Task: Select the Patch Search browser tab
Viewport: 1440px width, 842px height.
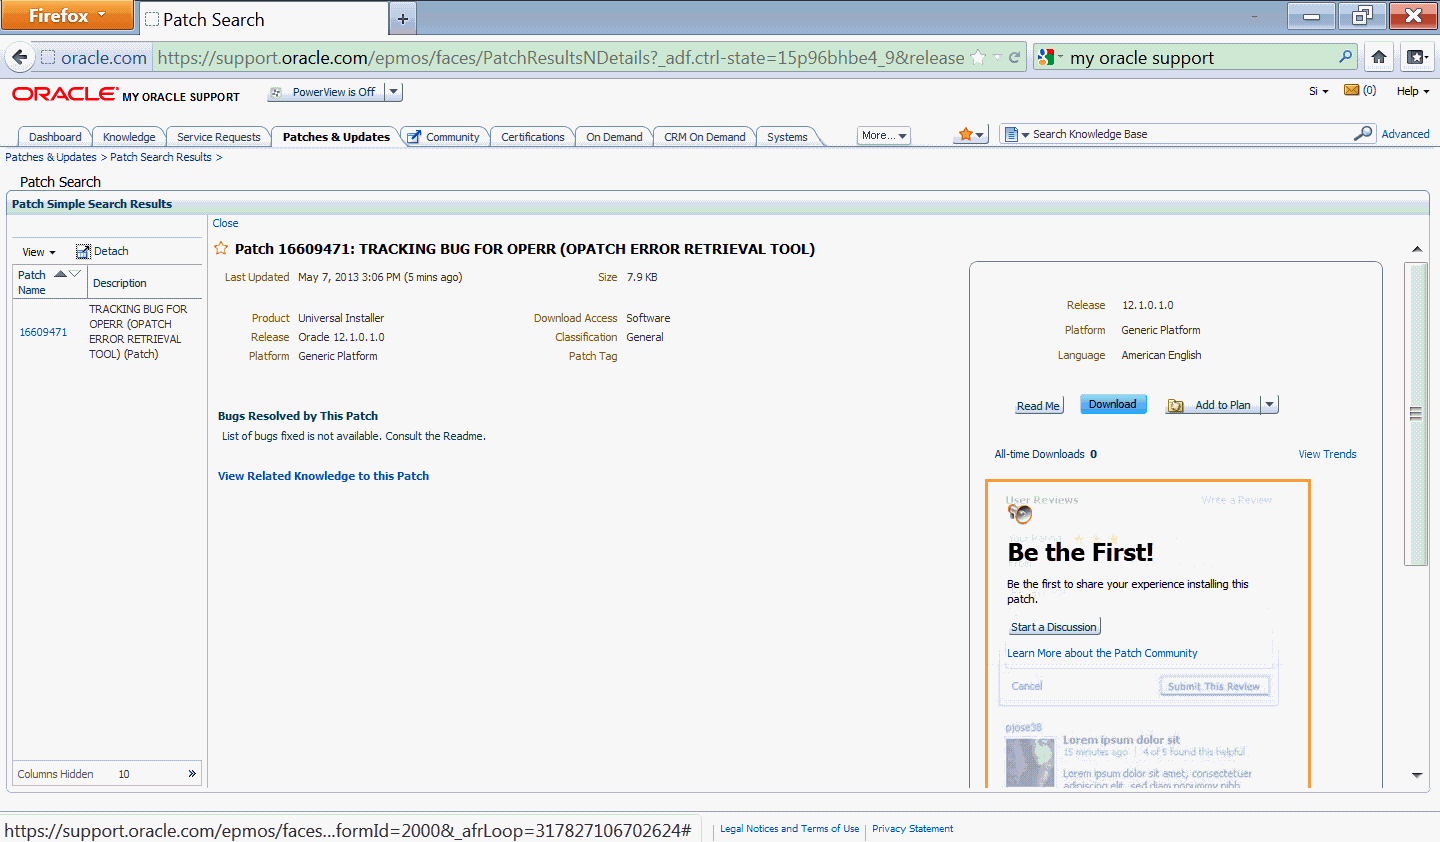Action: click(x=263, y=19)
